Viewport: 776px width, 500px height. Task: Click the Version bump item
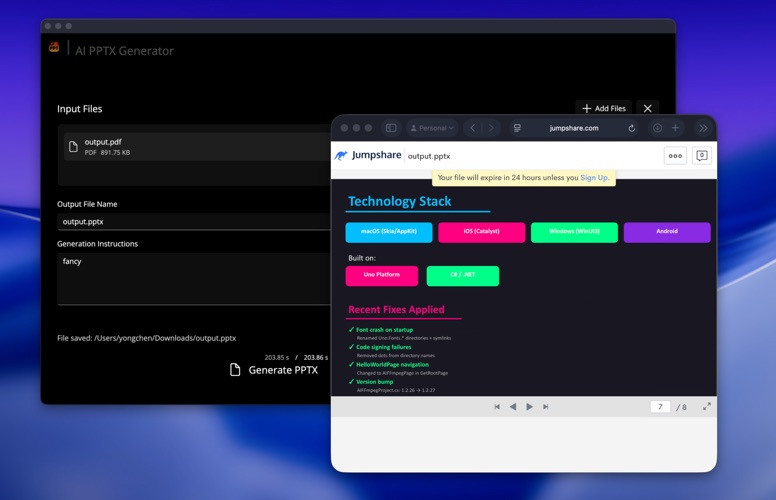(x=375, y=382)
